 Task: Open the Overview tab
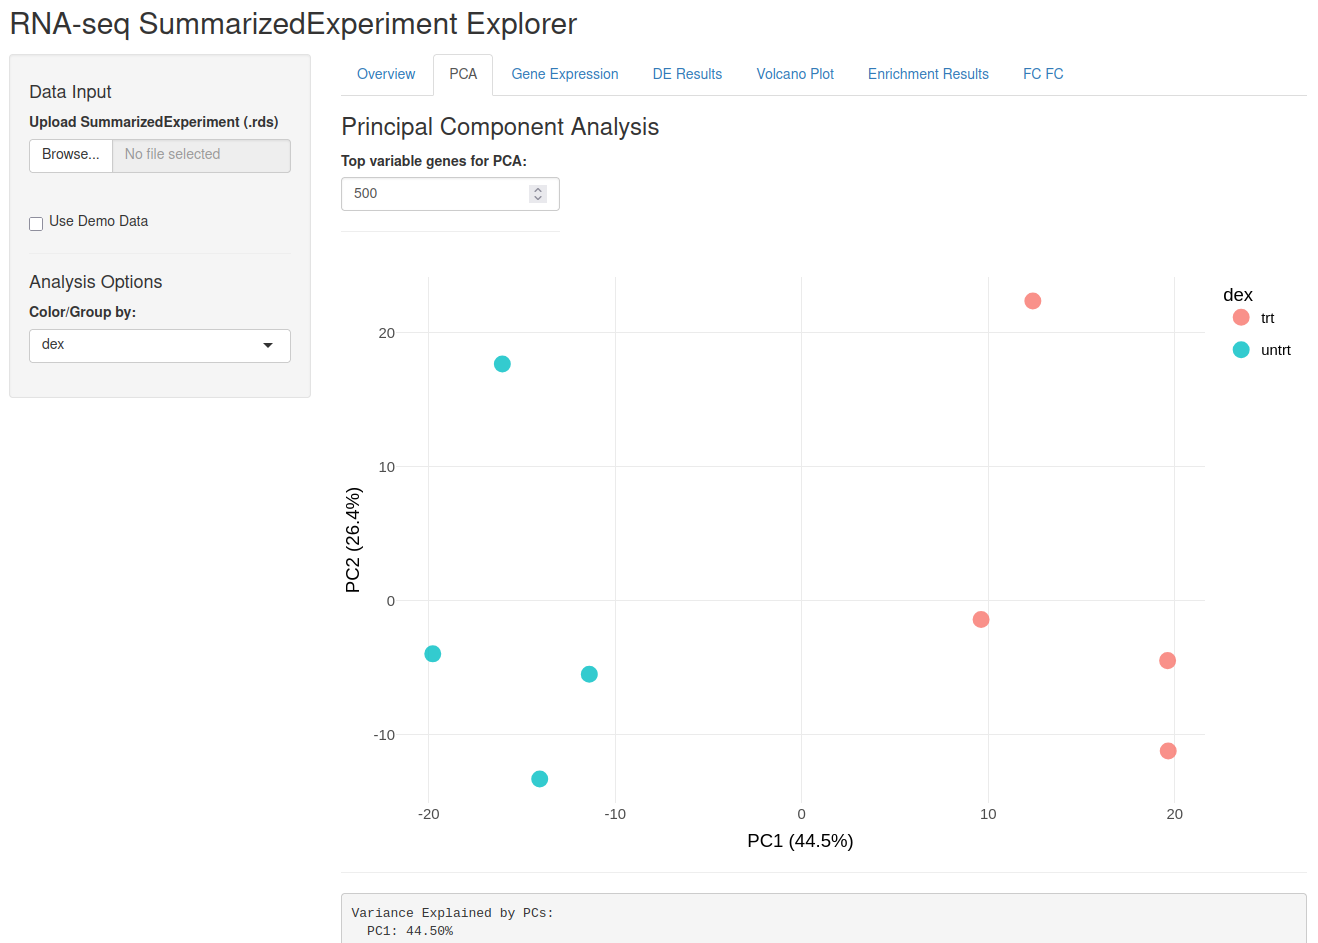click(386, 74)
